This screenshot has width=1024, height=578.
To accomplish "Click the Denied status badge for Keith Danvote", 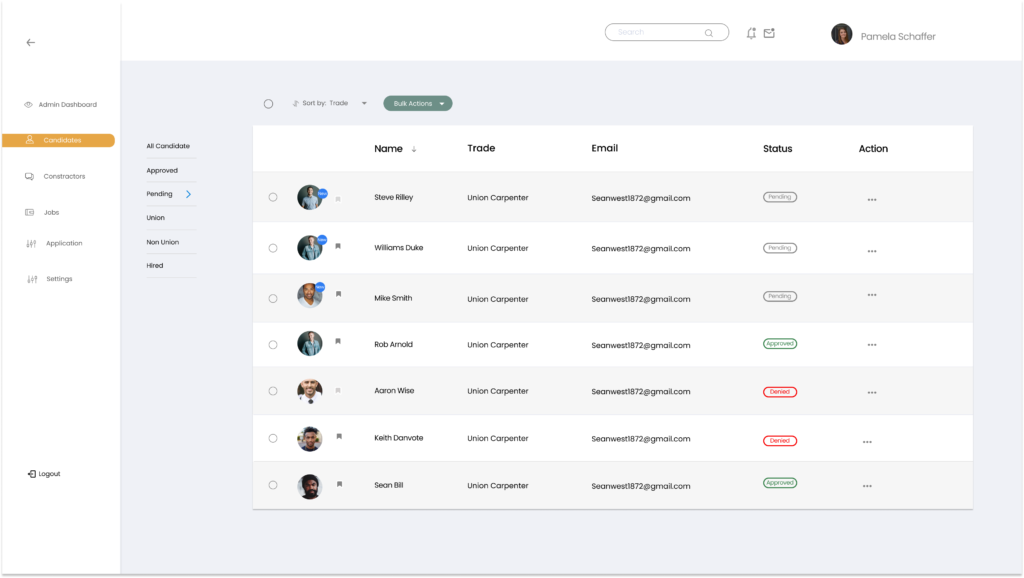I will coord(779,440).
